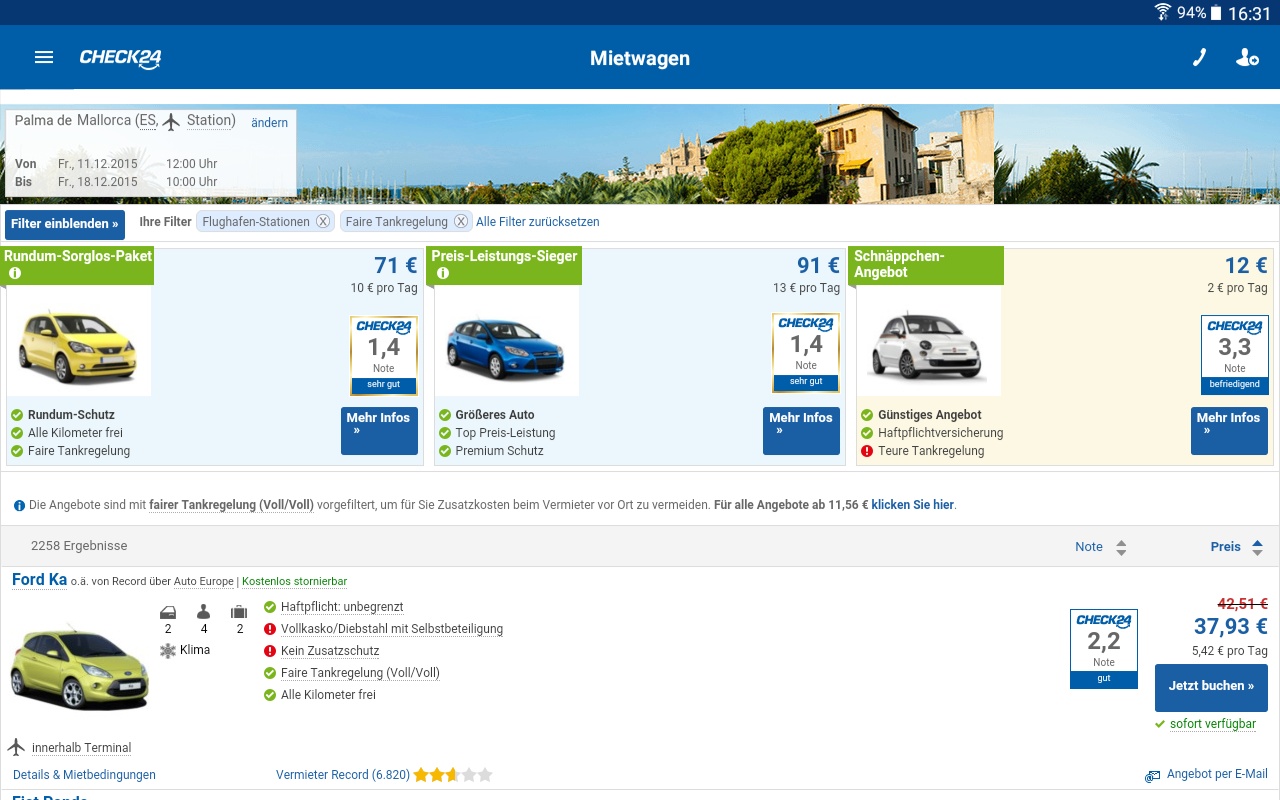The height and width of the screenshot is (800, 1280).
Task: Tap the phone call icon
Action: pyautogui.click(x=1199, y=58)
